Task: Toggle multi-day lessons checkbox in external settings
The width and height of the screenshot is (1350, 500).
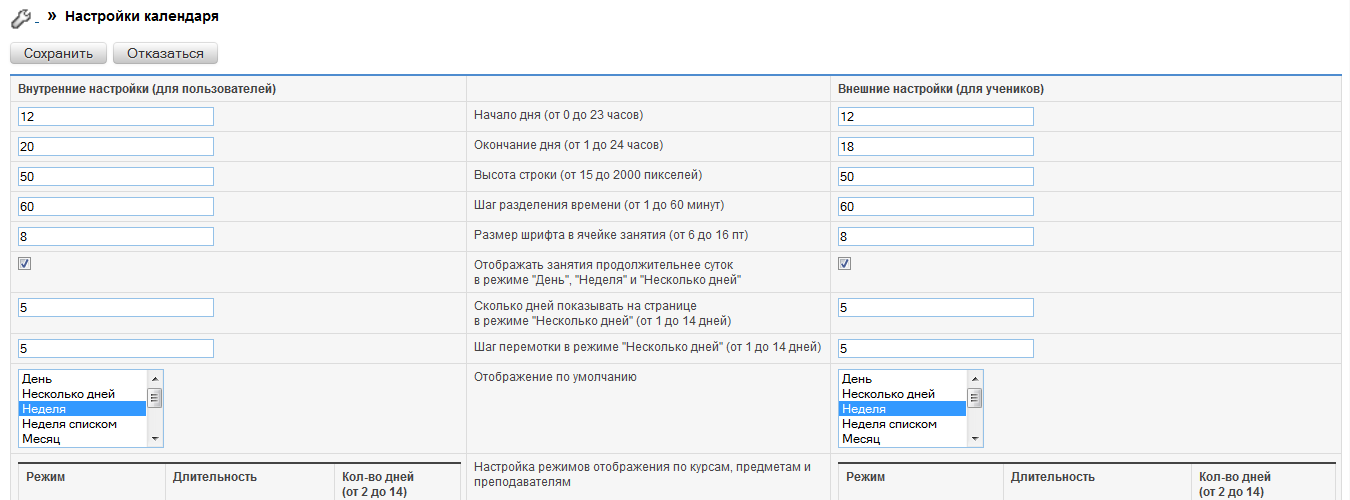Action: 845,264
